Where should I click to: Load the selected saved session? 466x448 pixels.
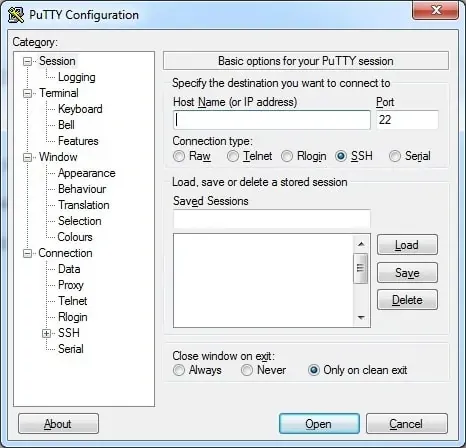tap(407, 245)
